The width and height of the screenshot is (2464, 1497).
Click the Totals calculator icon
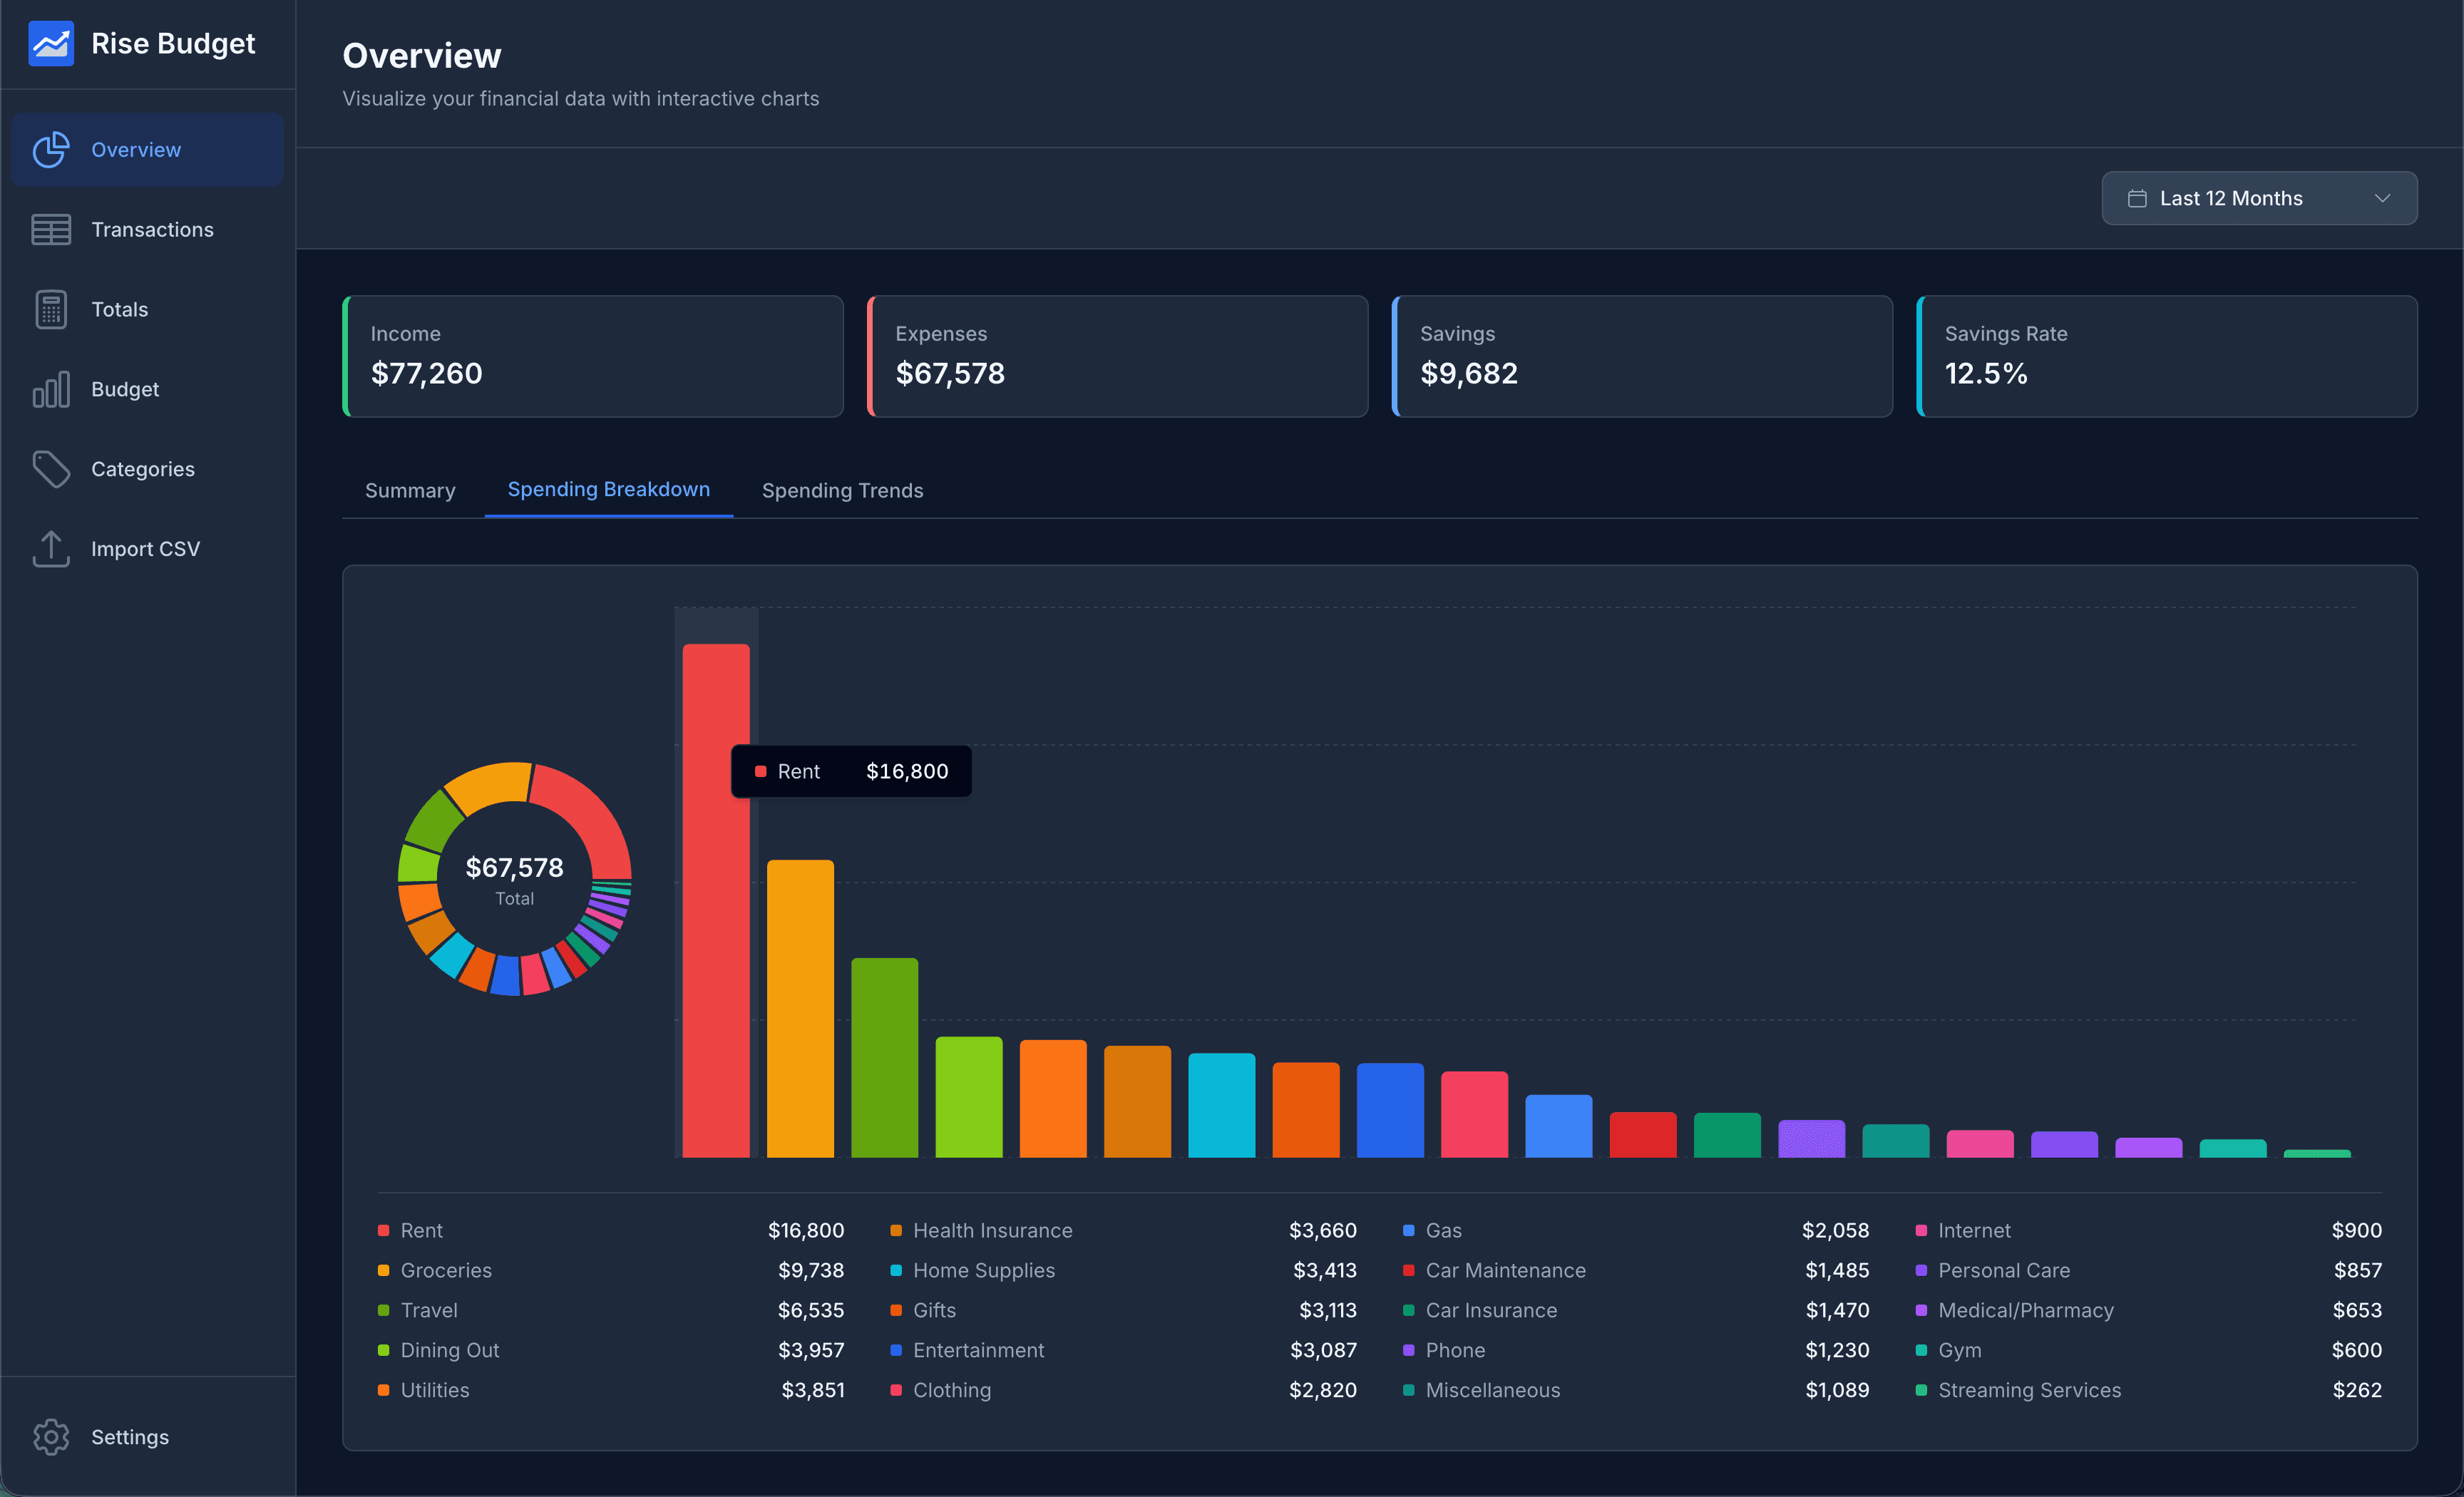(51, 309)
